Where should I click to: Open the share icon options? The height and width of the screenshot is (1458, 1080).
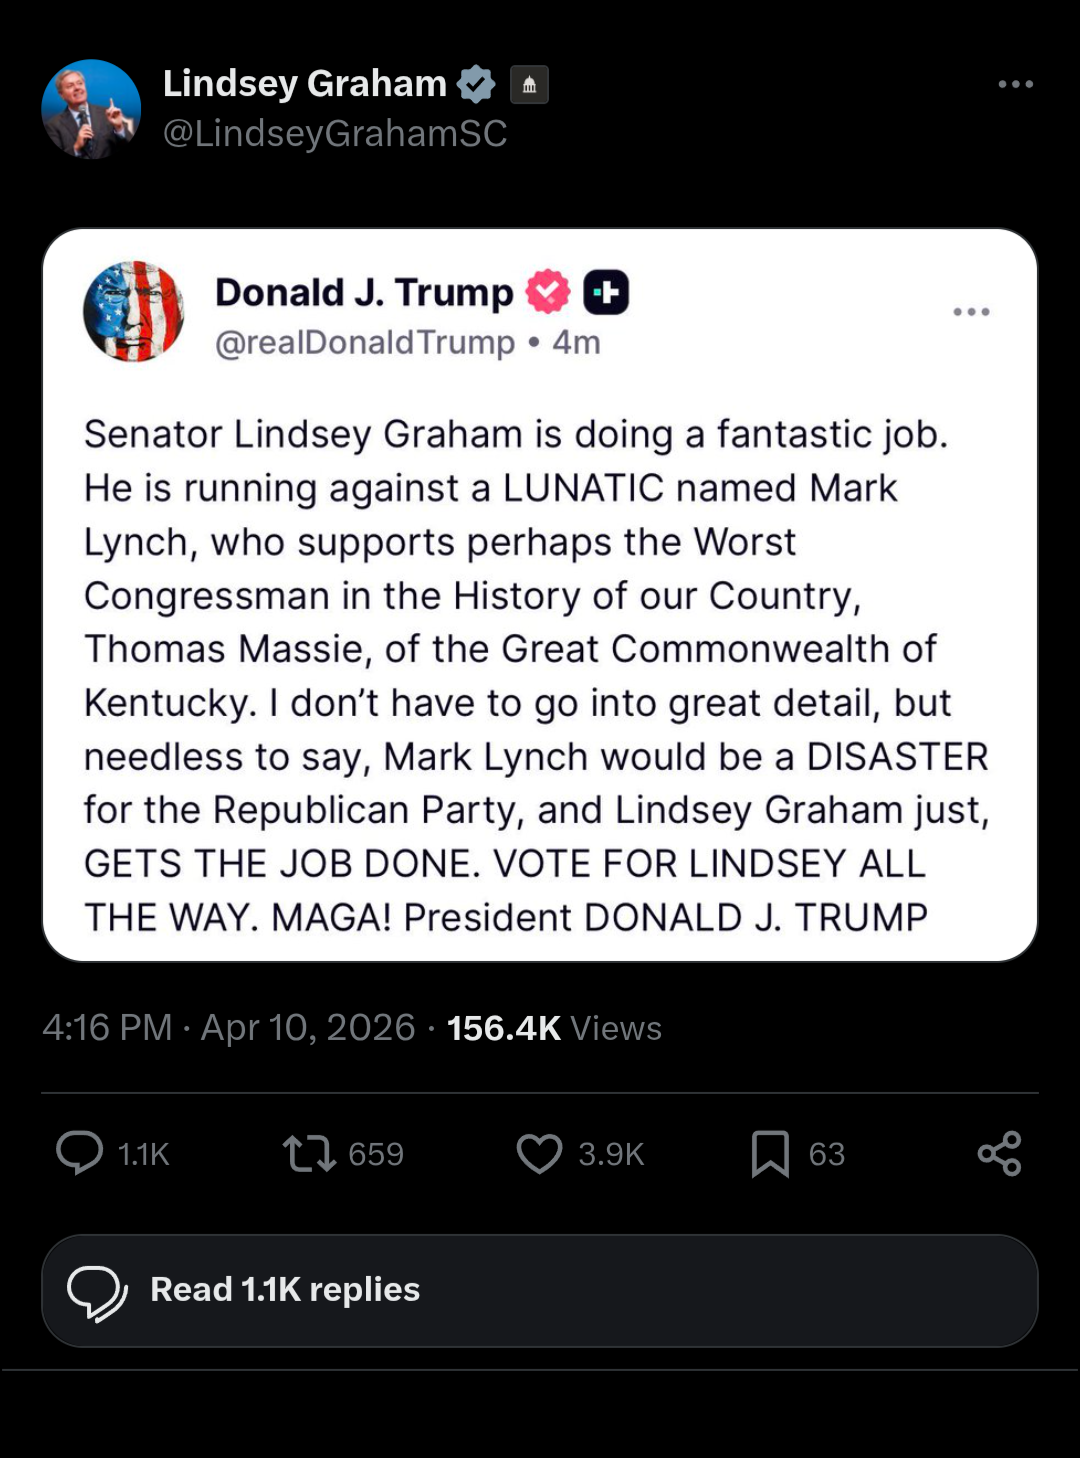(999, 1153)
